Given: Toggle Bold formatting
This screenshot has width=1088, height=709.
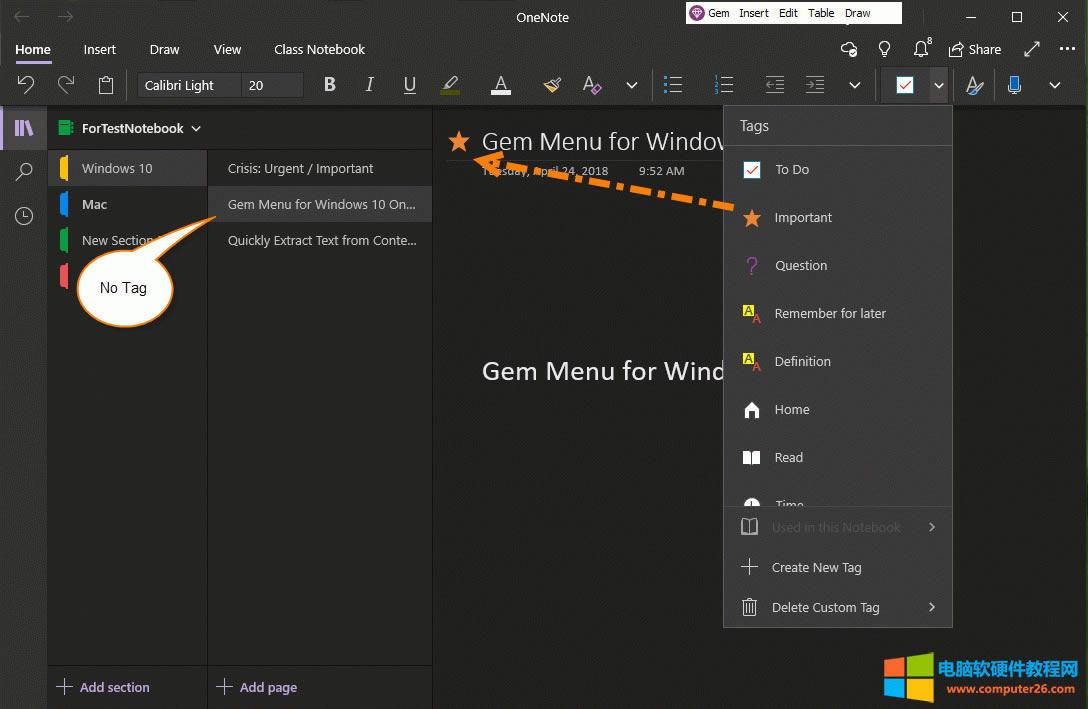Looking at the screenshot, I should tap(329, 84).
